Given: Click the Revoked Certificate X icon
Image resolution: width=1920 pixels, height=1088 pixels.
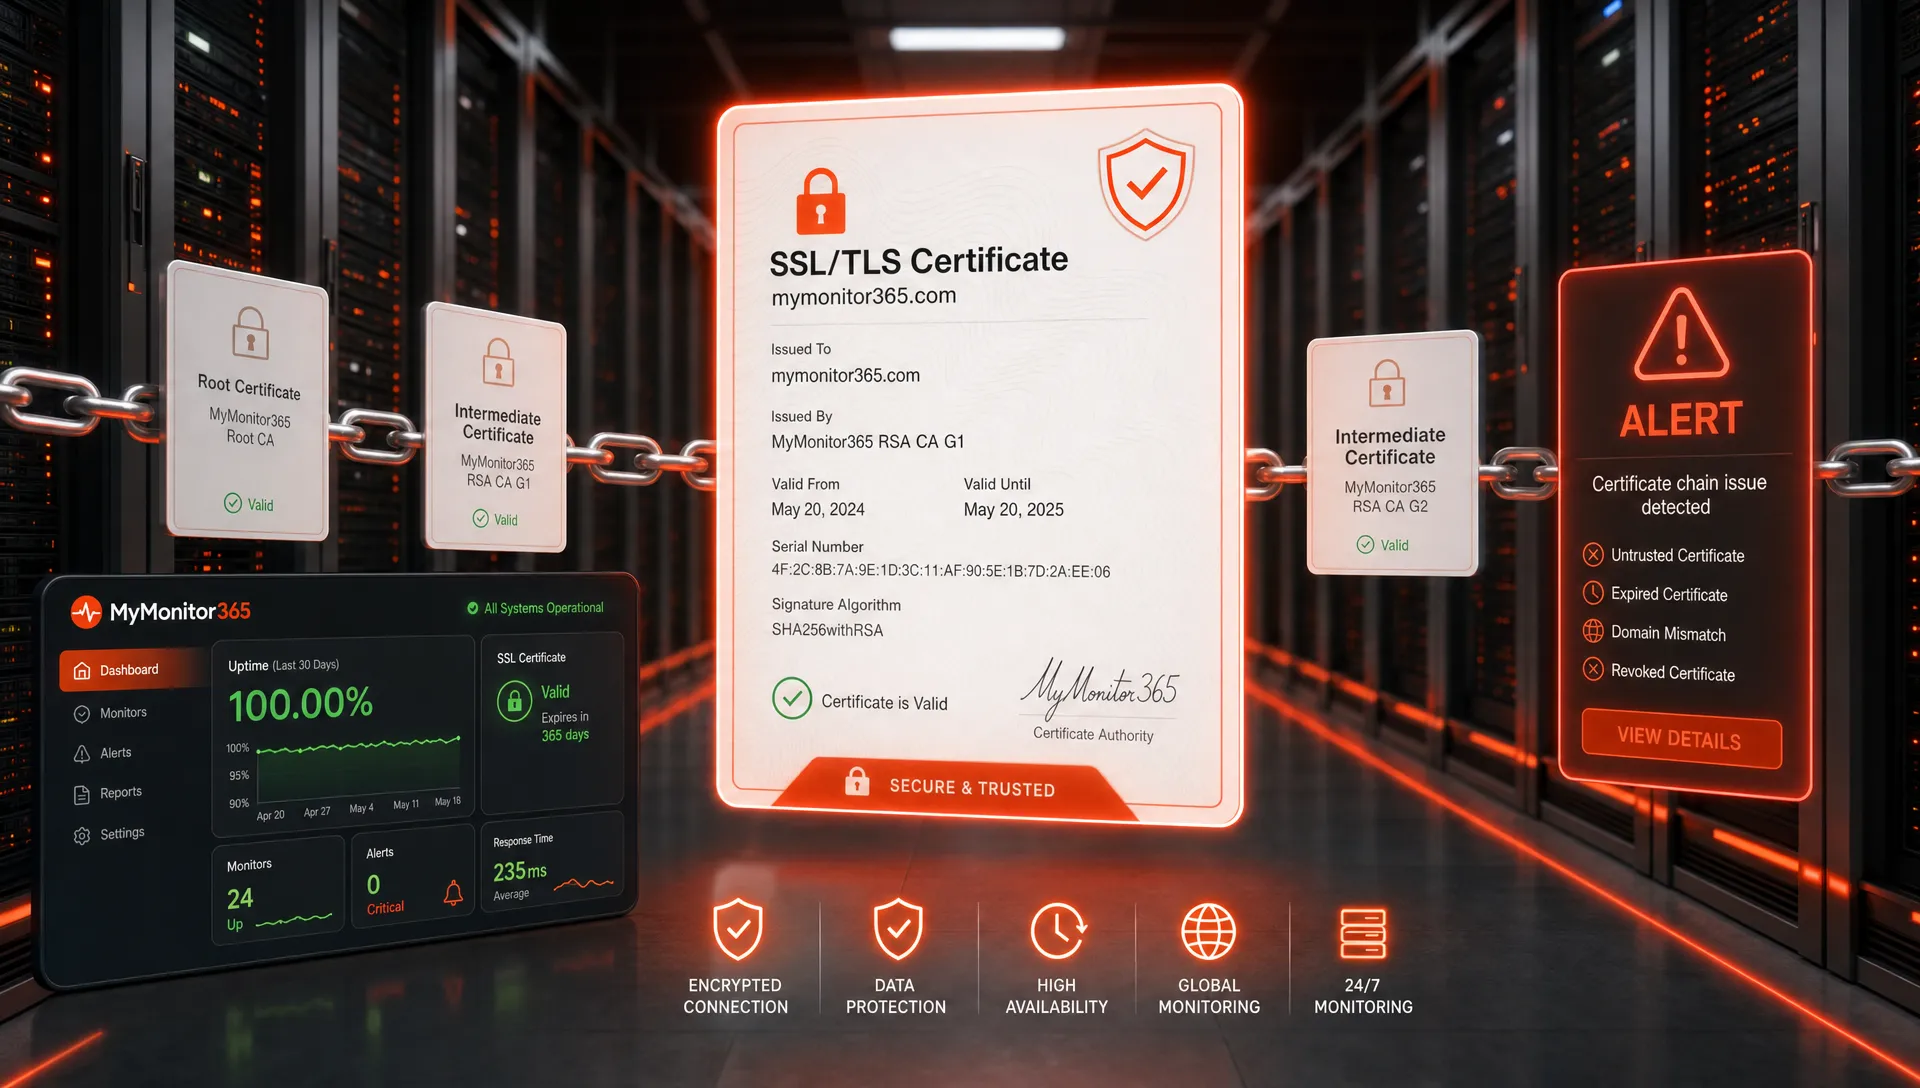Looking at the screenshot, I should click(1593, 669).
